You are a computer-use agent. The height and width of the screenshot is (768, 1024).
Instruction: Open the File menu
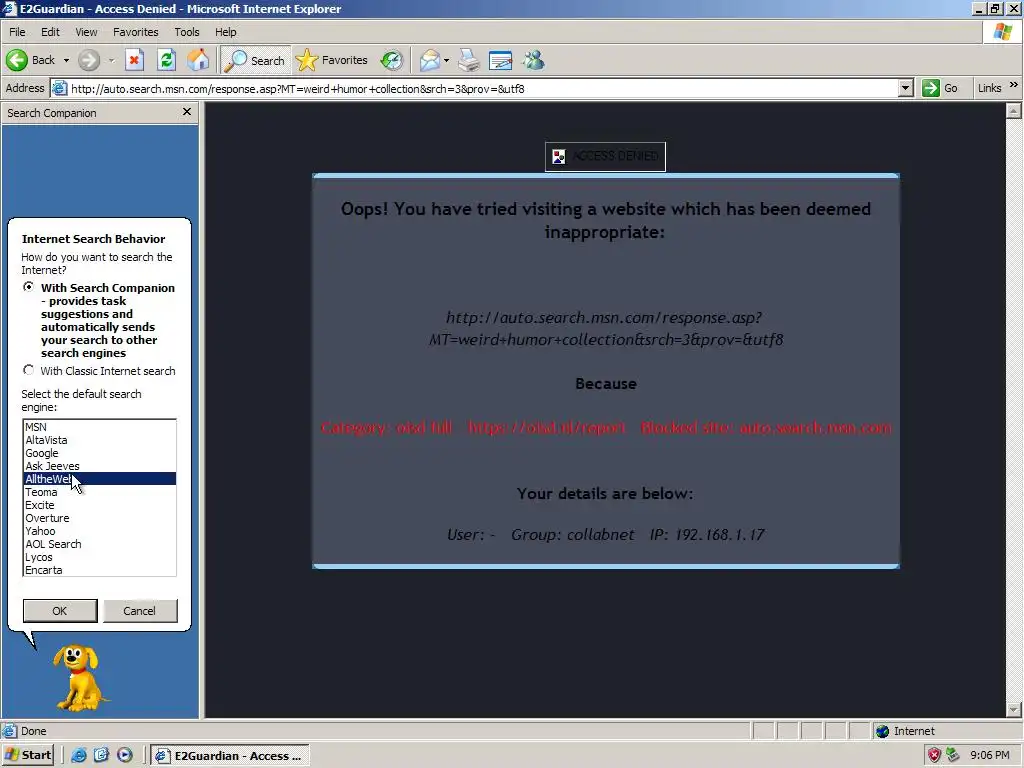(17, 32)
